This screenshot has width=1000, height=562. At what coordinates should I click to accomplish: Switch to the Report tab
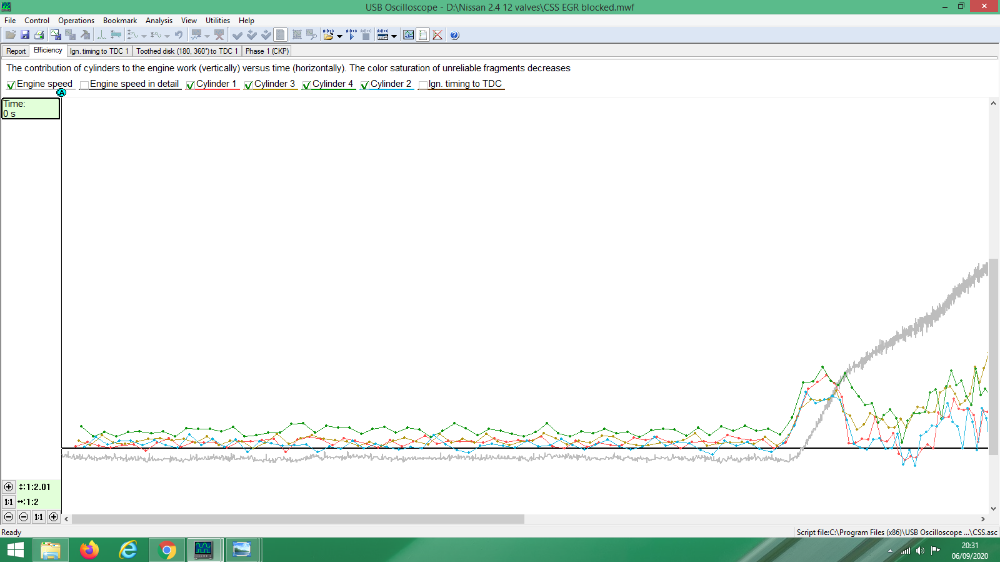point(16,51)
